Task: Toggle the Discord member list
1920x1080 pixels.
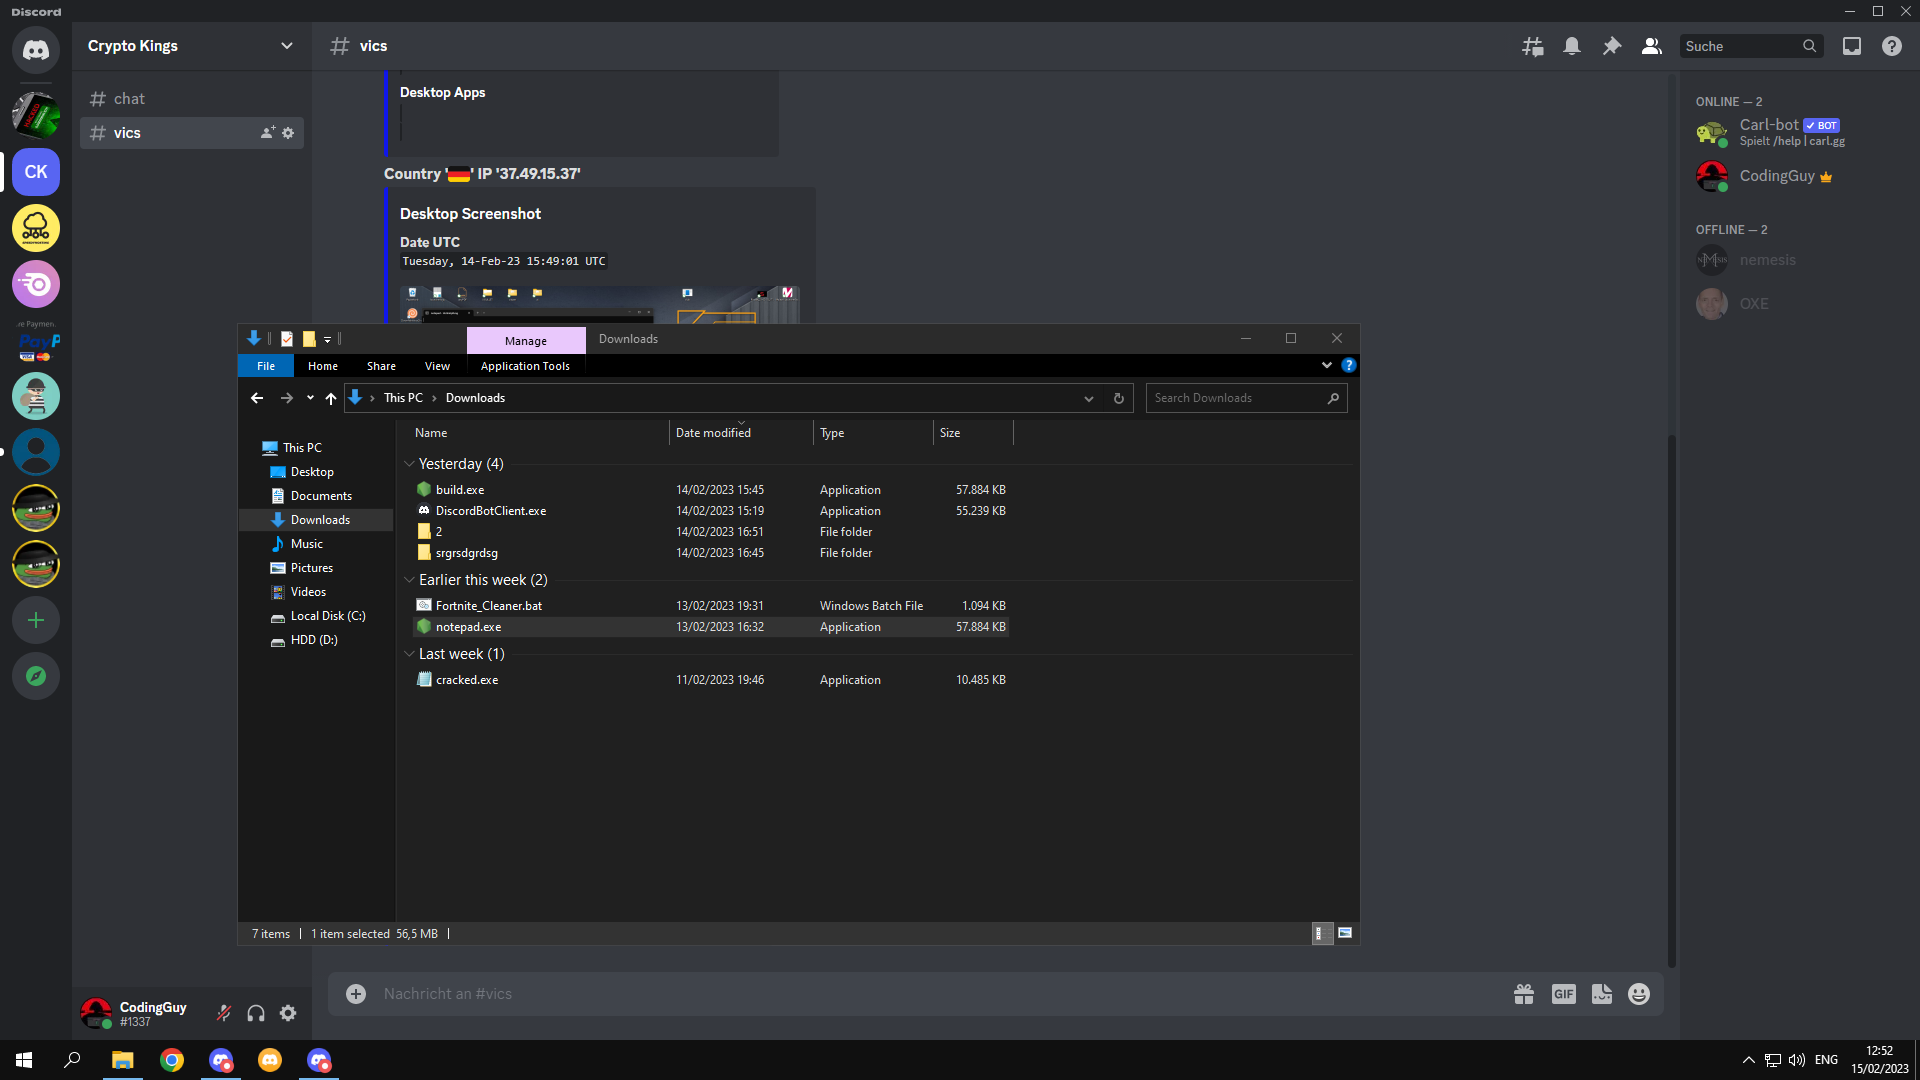Action: click(1652, 46)
